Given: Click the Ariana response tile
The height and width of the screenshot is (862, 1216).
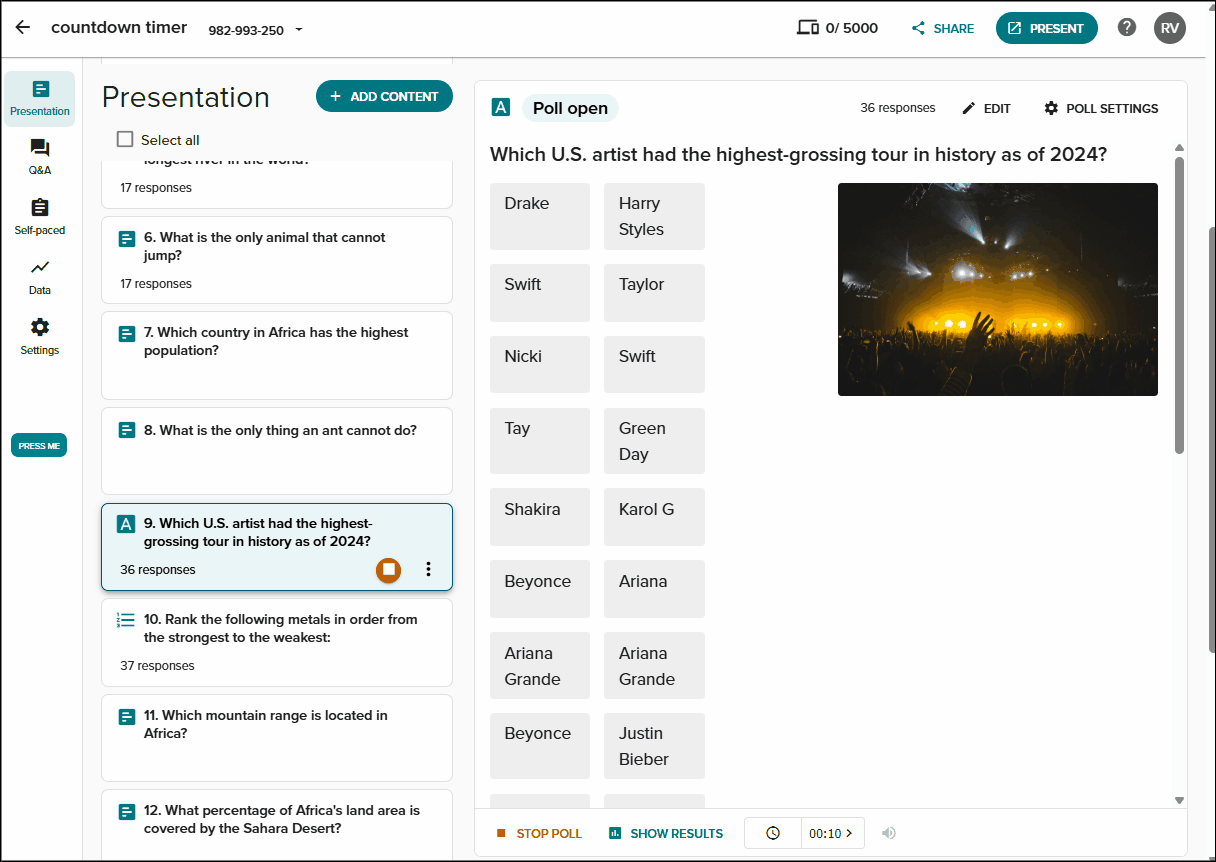Looking at the screenshot, I should click(x=654, y=589).
